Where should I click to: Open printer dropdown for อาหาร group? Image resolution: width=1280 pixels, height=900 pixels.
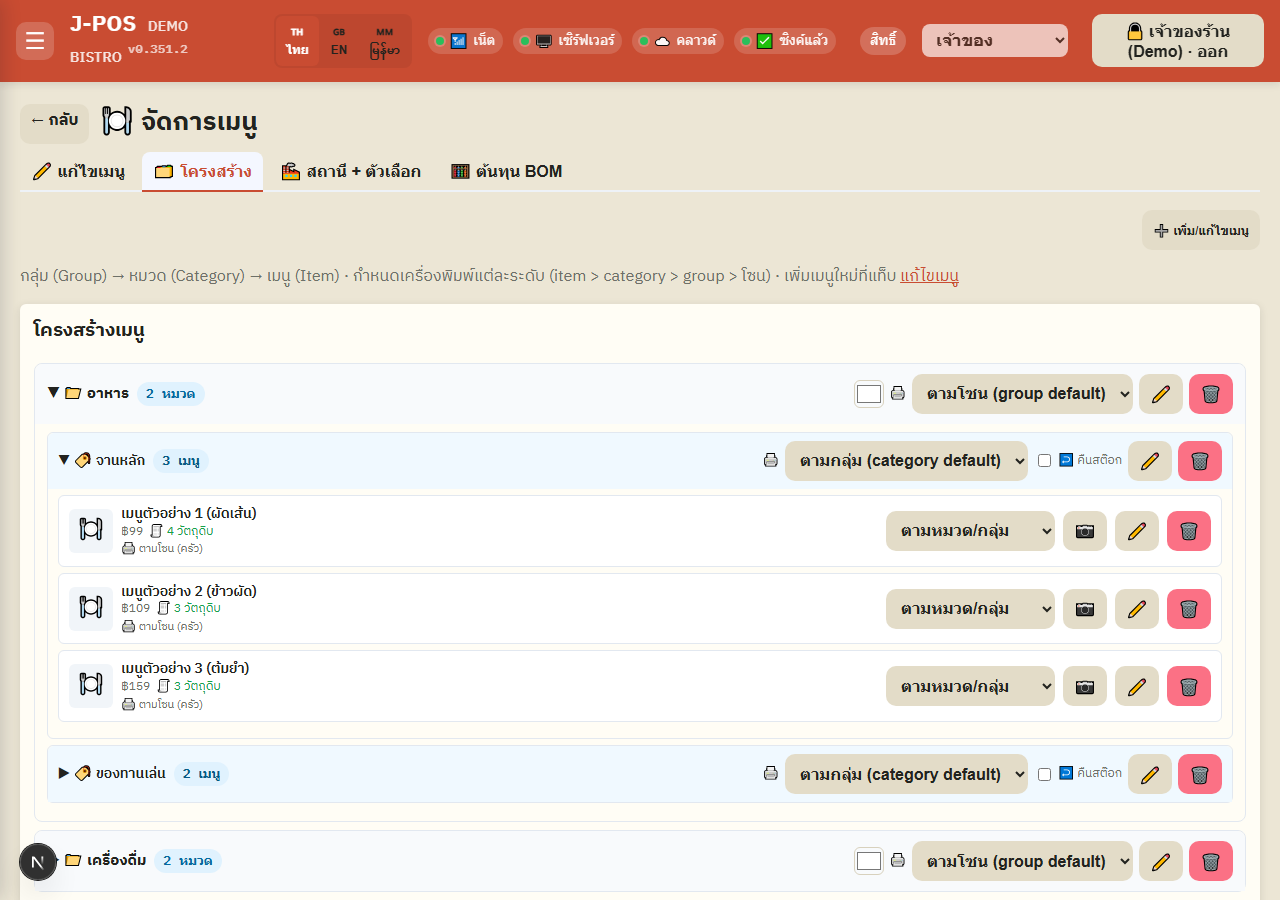1022,394
